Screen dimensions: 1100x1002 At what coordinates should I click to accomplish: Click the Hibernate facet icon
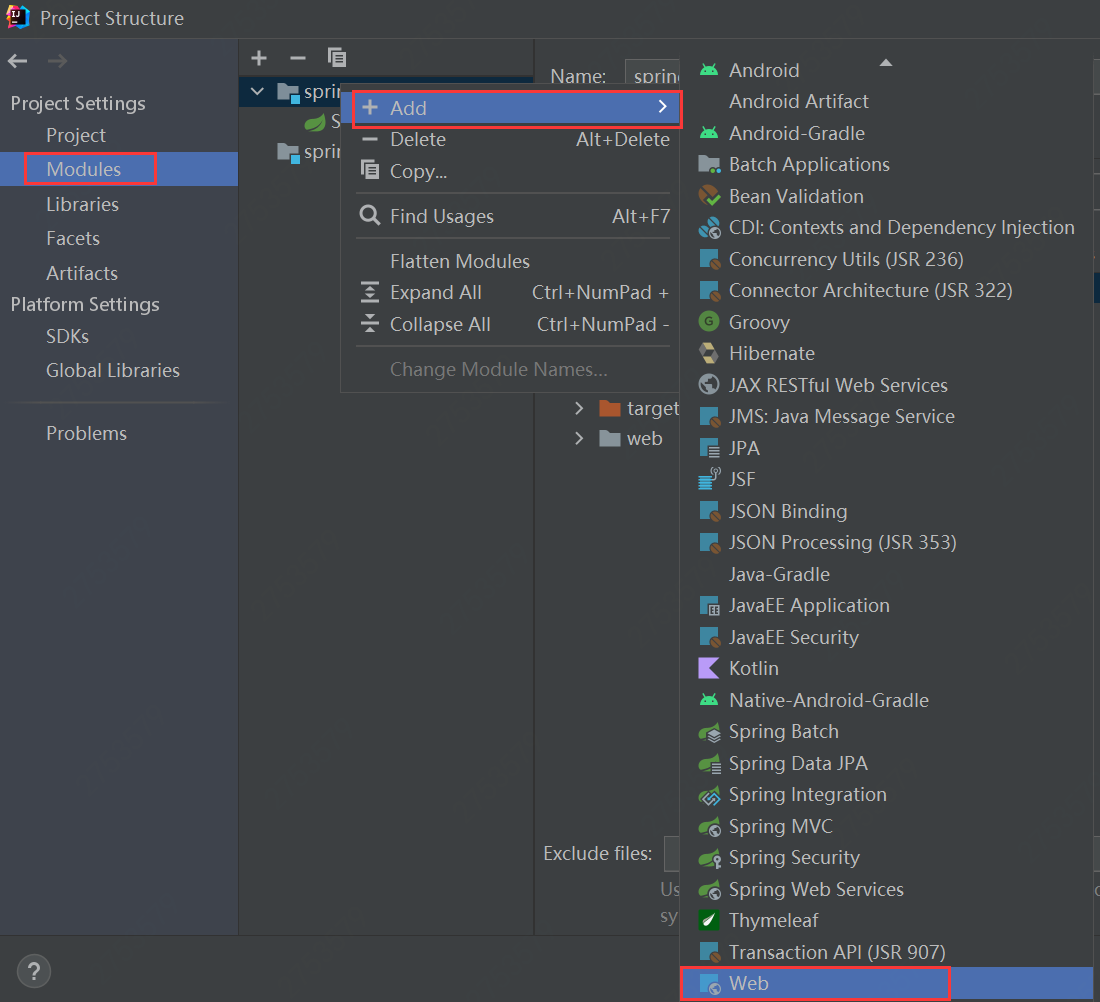coord(709,353)
